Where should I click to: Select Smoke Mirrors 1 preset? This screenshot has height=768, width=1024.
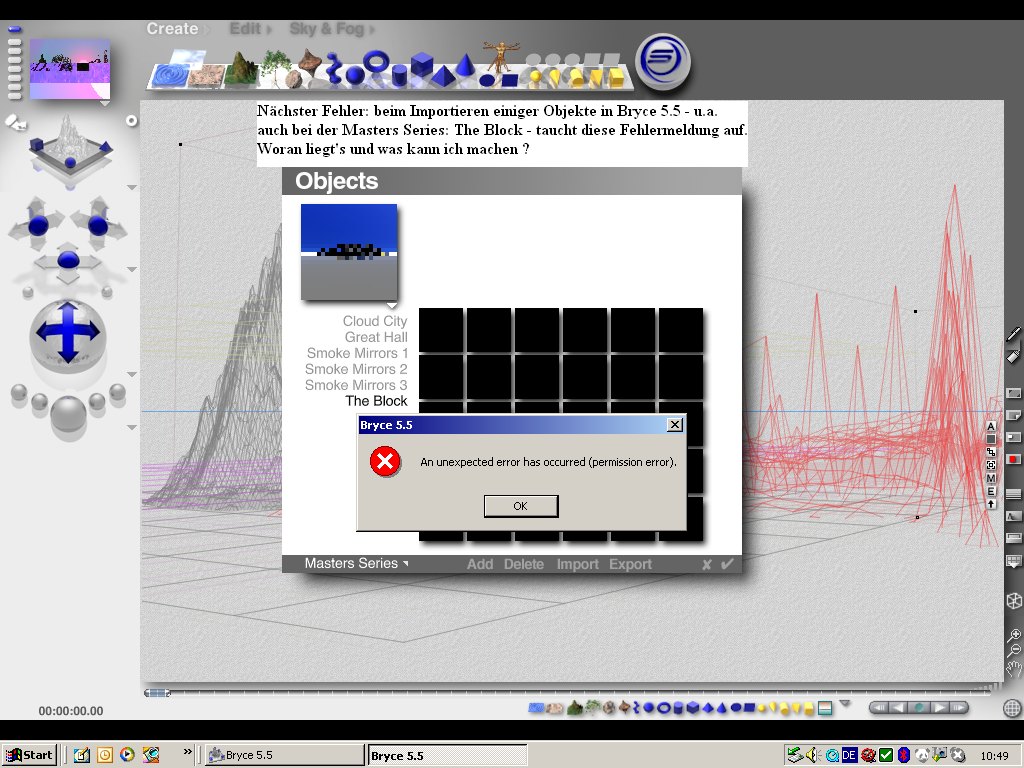tap(357, 353)
